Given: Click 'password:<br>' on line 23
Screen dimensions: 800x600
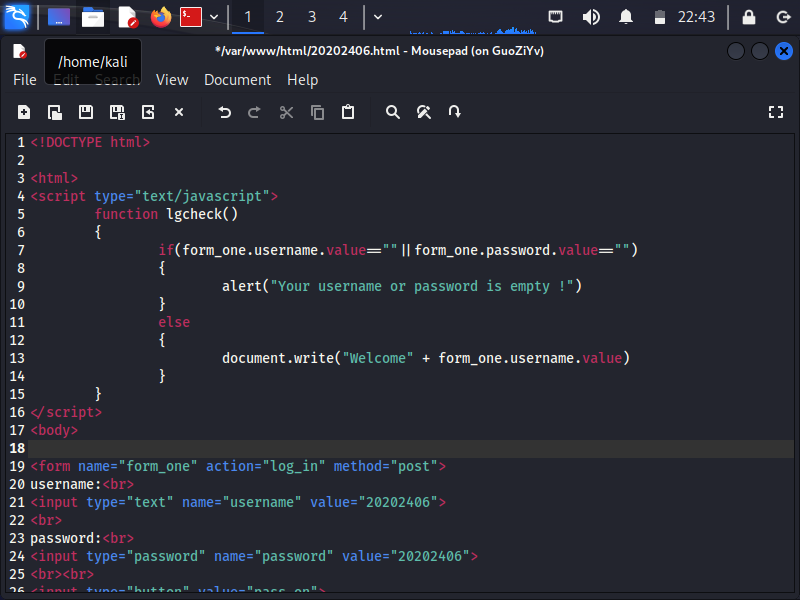Looking at the screenshot, I should 82,538.
